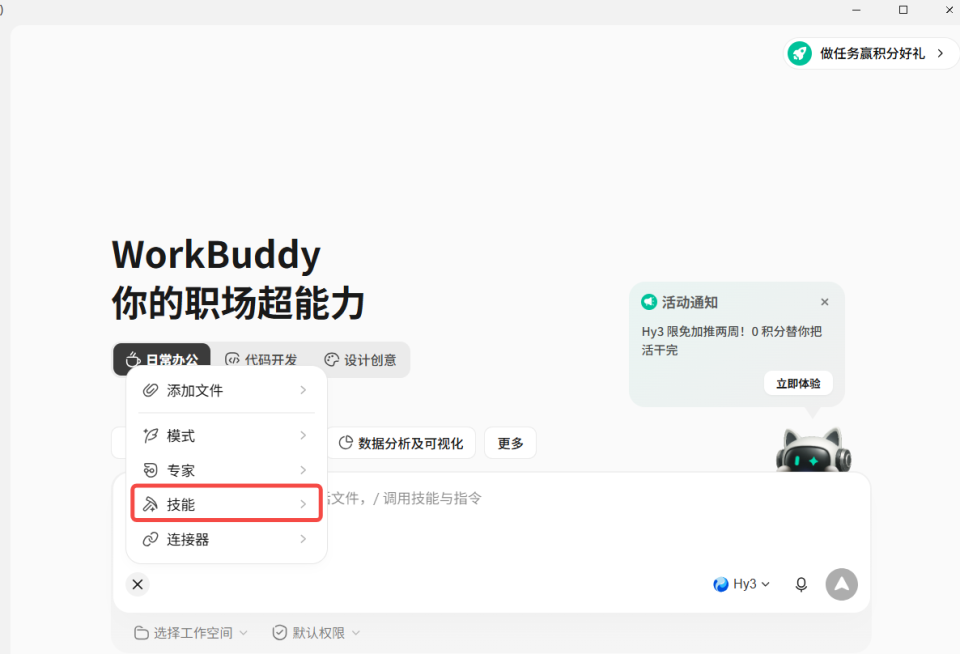Viewport: 960px width, 654px height.
Task: Close the popup menu with X button
Action: tap(138, 584)
